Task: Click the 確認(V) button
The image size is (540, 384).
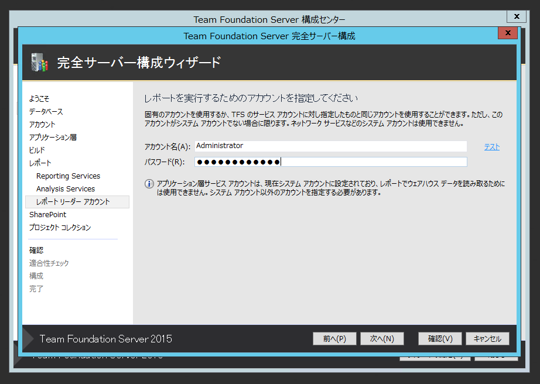Action: click(x=440, y=339)
